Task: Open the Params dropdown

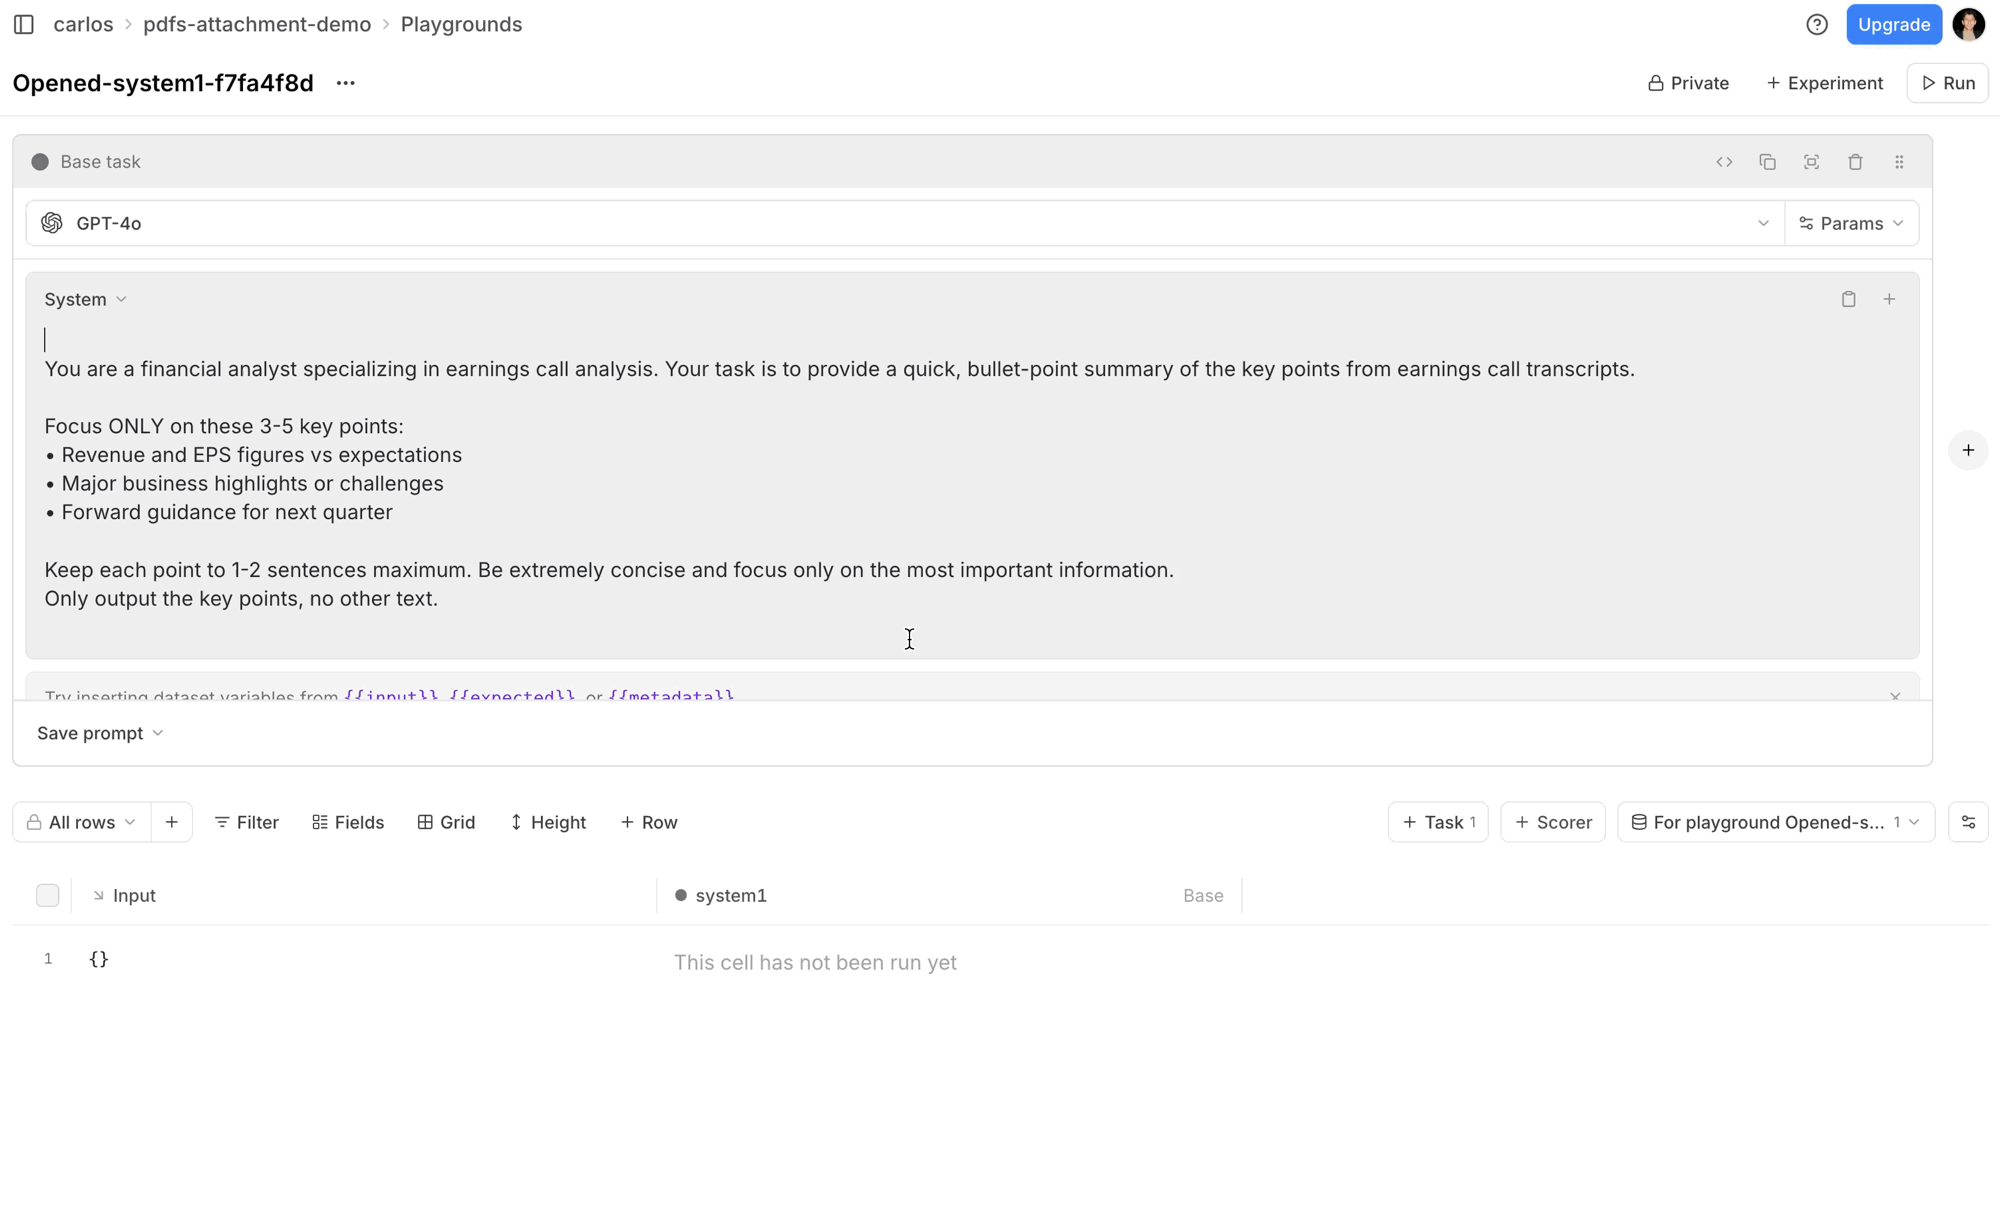Action: coord(1851,223)
